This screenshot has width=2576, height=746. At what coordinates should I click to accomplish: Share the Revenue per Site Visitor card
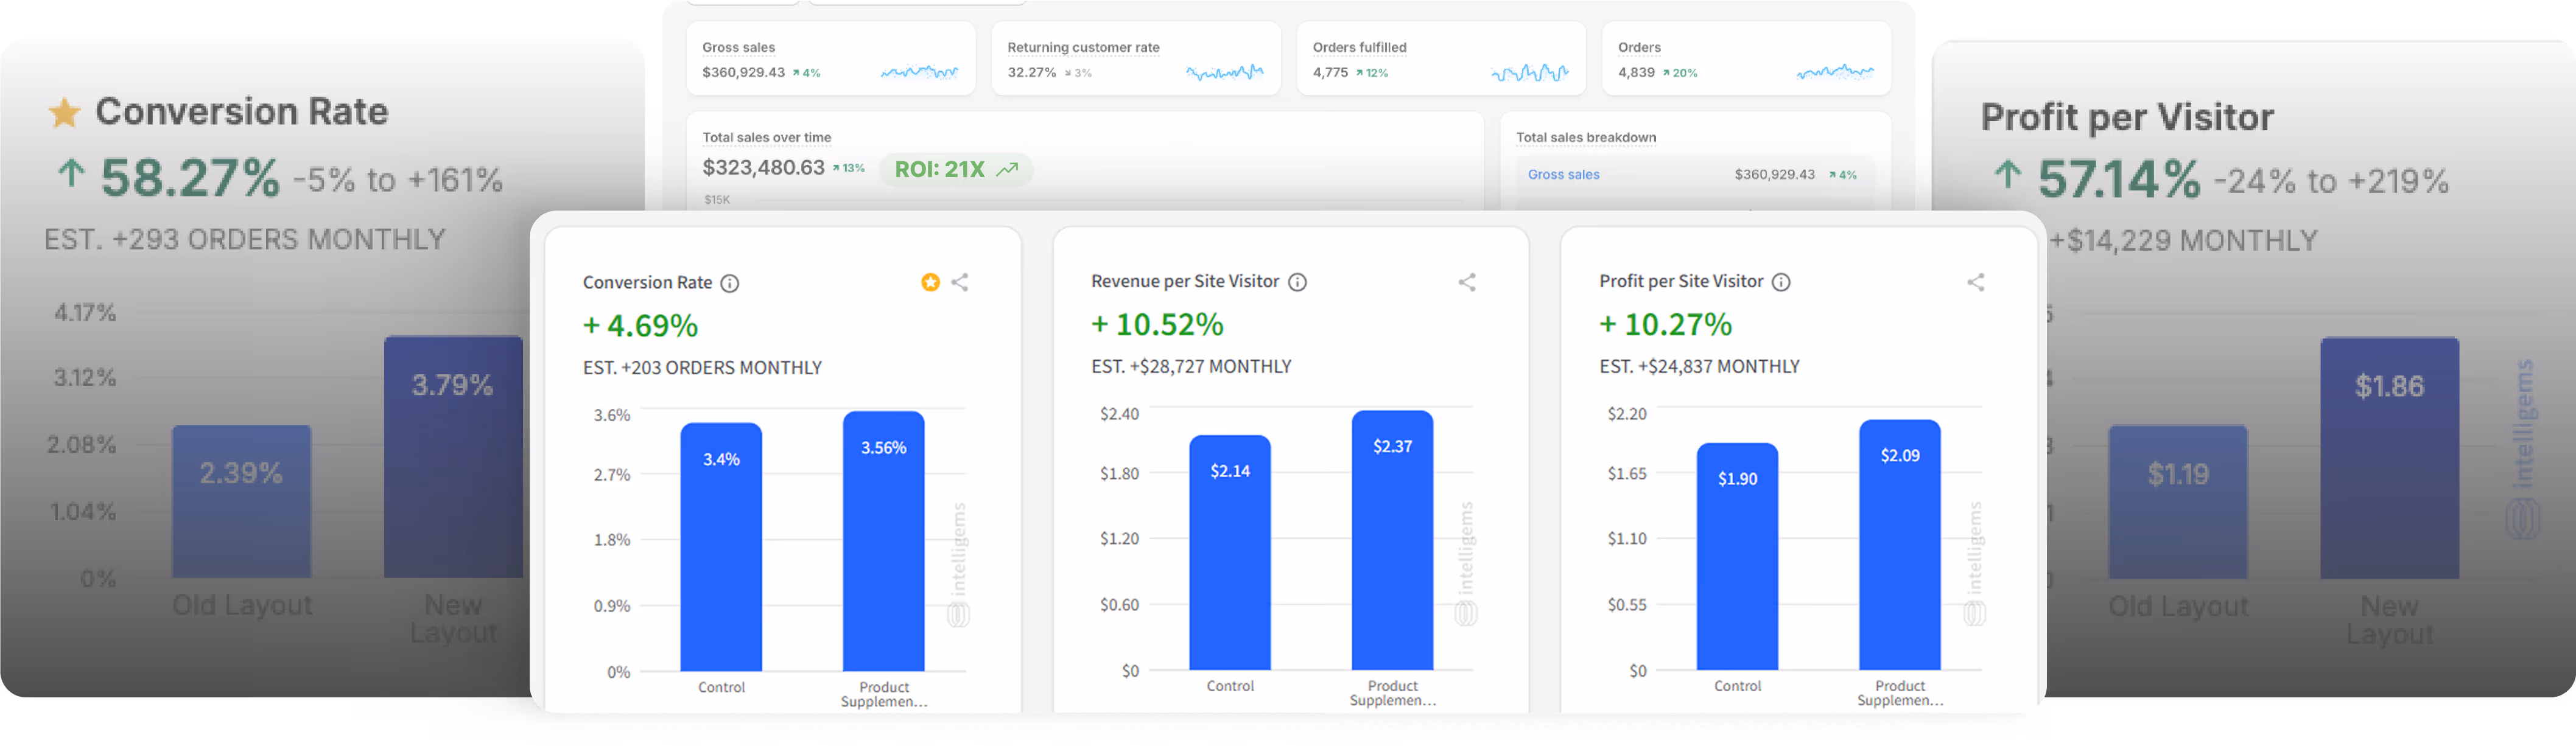coord(1467,282)
